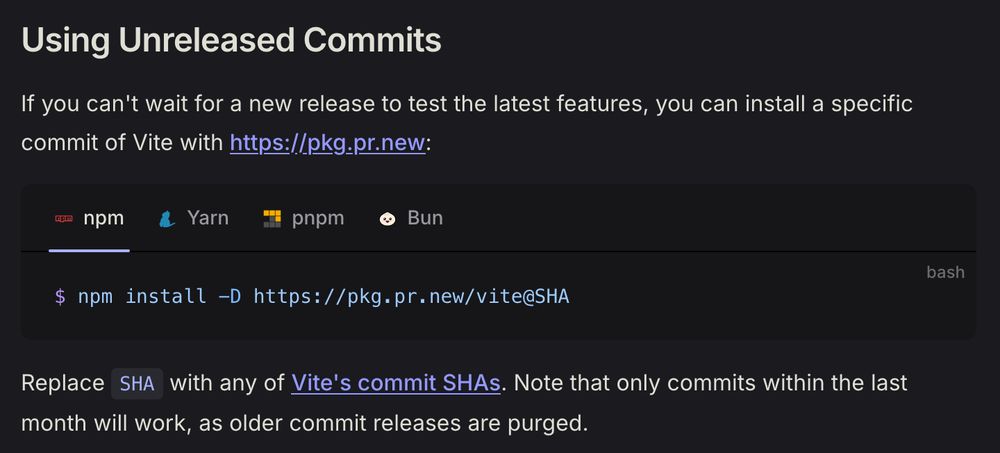Click the pkg.pr.new/vite@SHA URL in code
Screen dimensions: 1000x453
click(411, 297)
